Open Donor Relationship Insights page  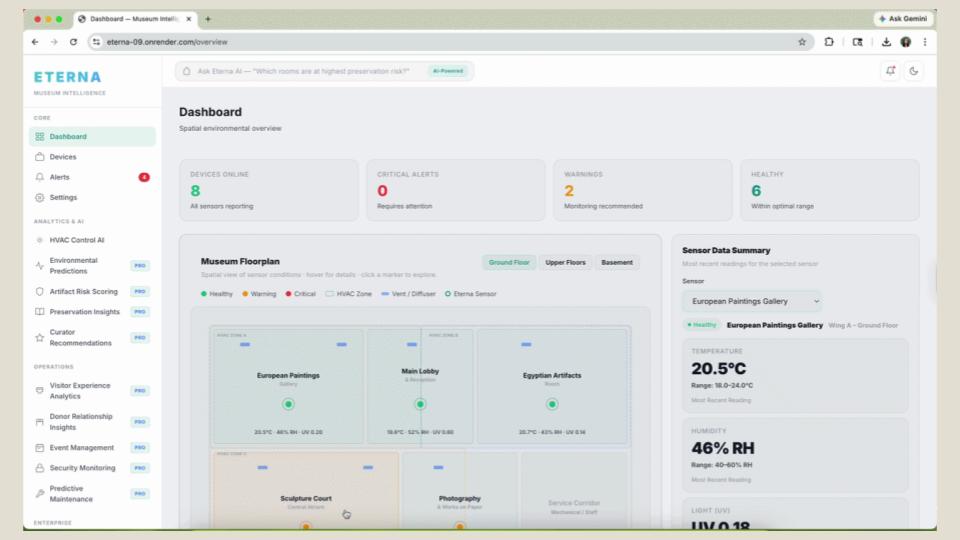point(92,422)
